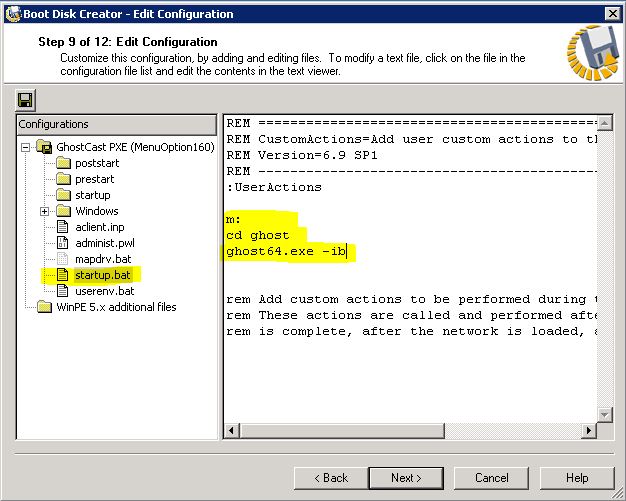Open userenv.bat from the file list
Image resolution: width=626 pixels, height=501 pixels.
click(x=105, y=291)
